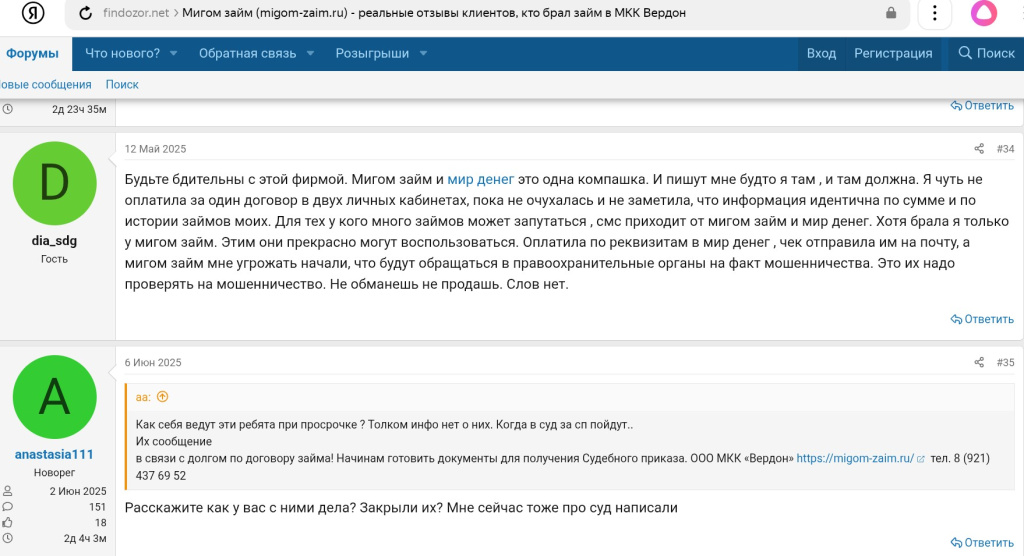
Task: Open the migom-zaim.ru link in quote
Action: pos(855,458)
